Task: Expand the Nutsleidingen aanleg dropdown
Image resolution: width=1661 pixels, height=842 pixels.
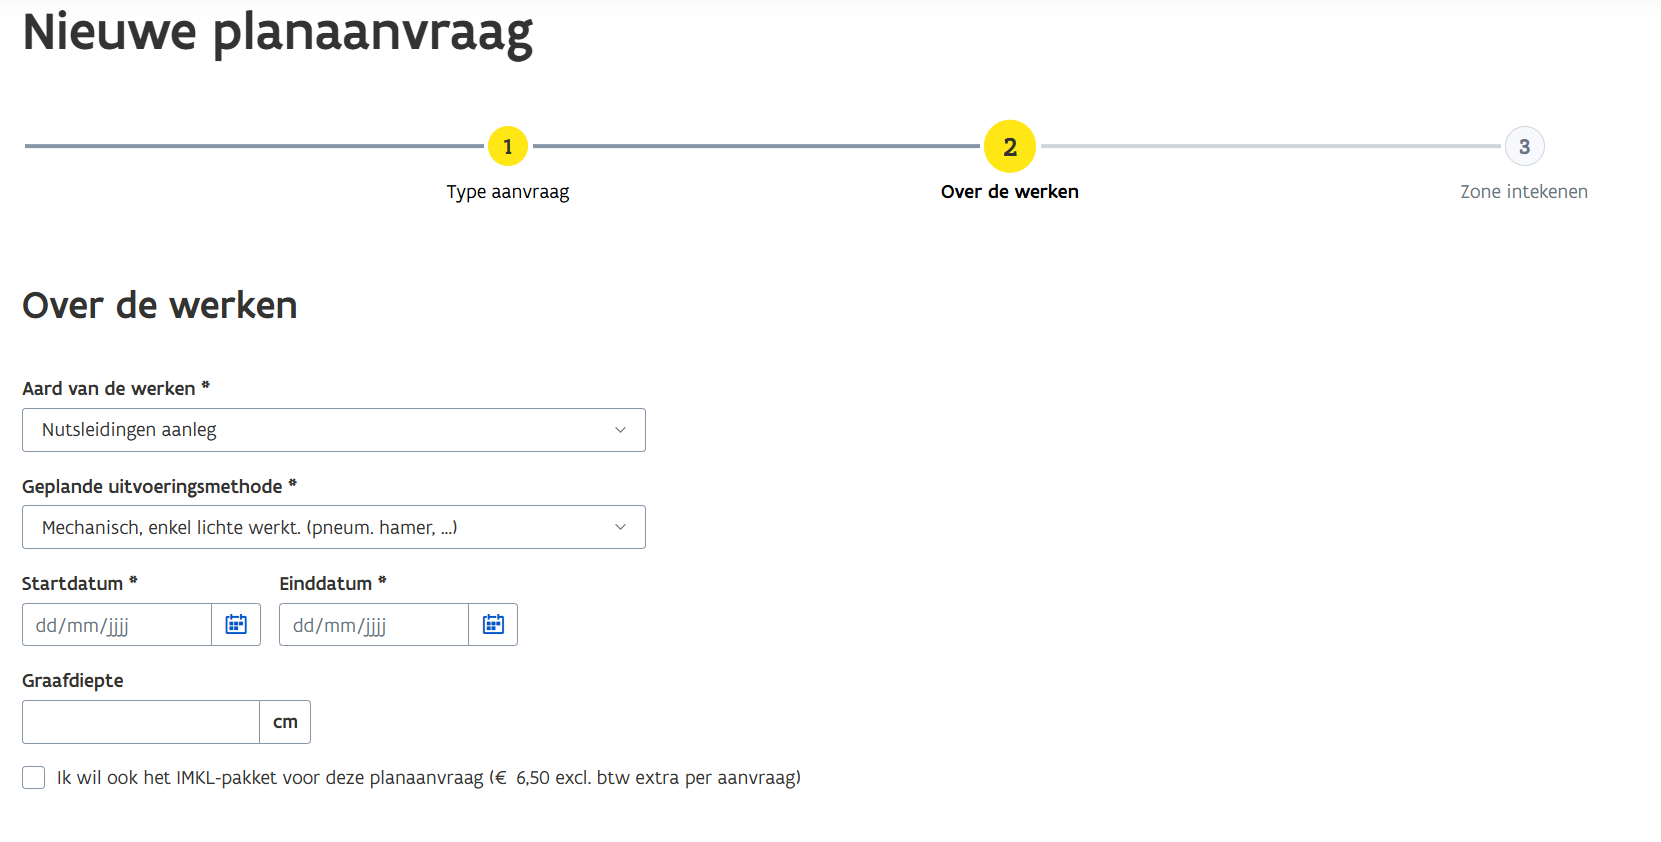Action: click(x=333, y=430)
